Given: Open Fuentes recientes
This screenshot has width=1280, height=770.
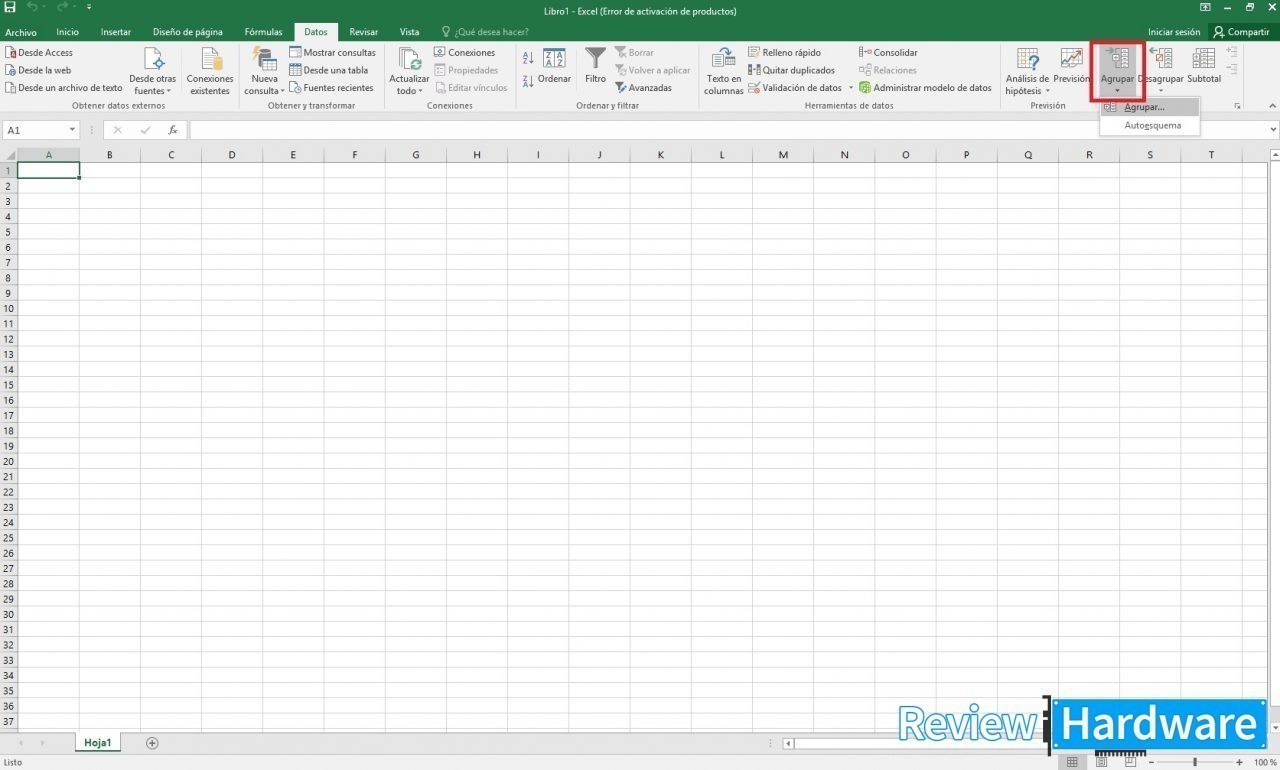Looking at the screenshot, I should [331, 88].
